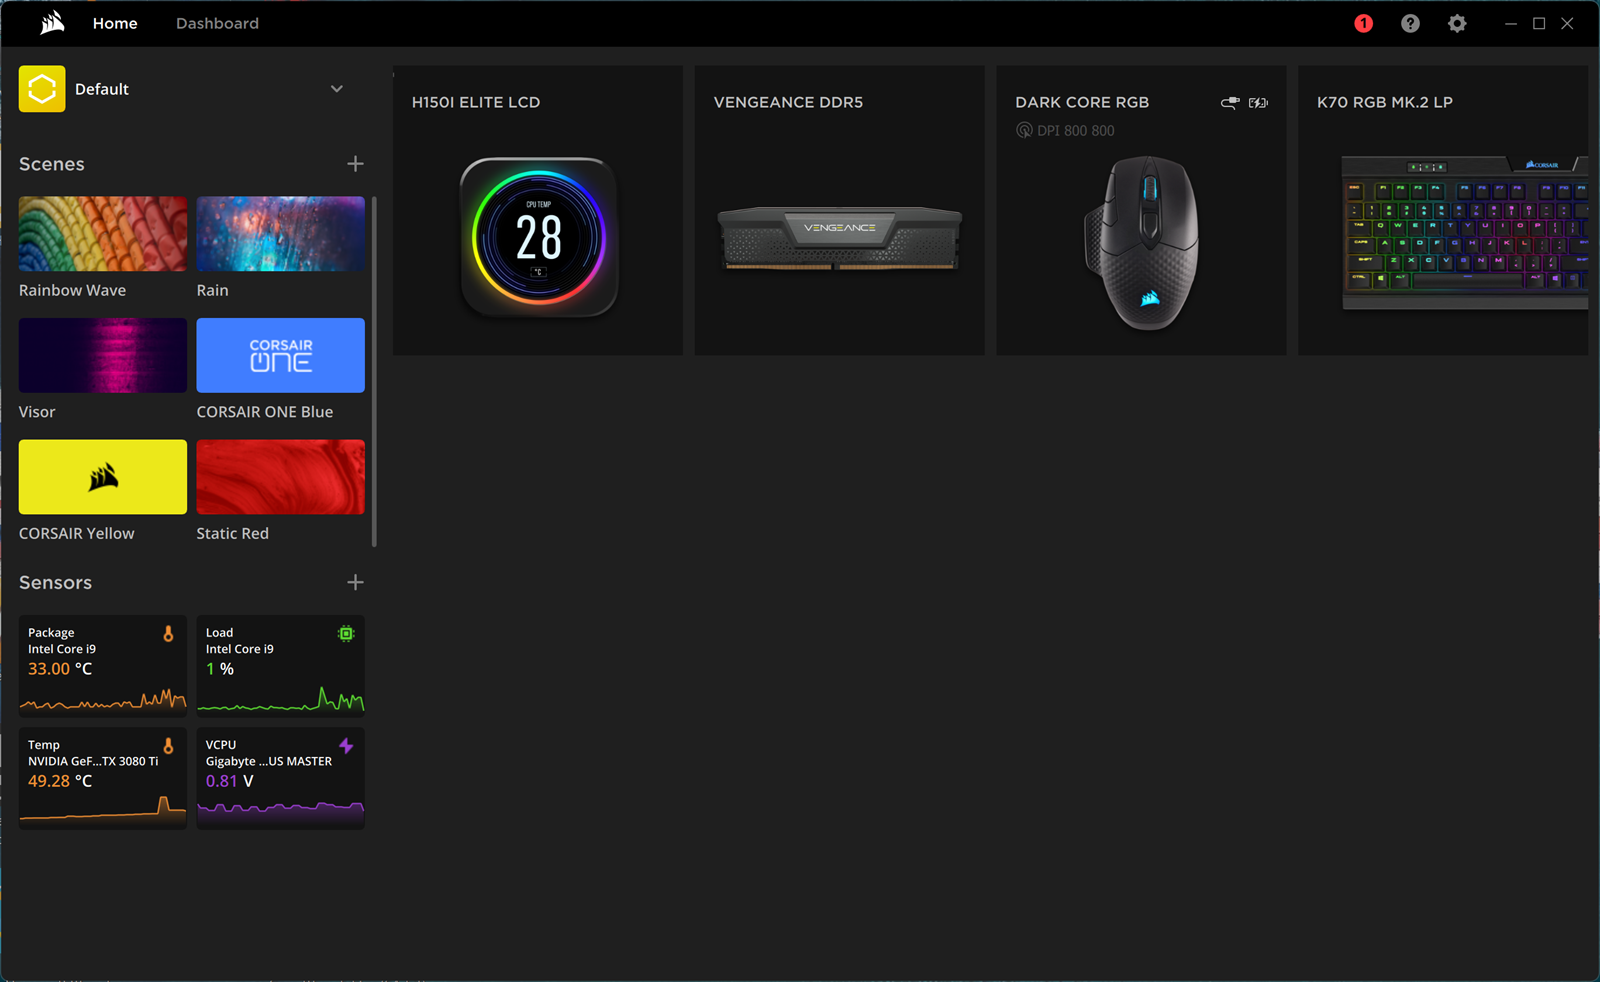Image resolution: width=1600 pixels, height=982 pixels.
Task: Open the Settings gear icon
Action: pyautogui.click(x=1457, y=23)
